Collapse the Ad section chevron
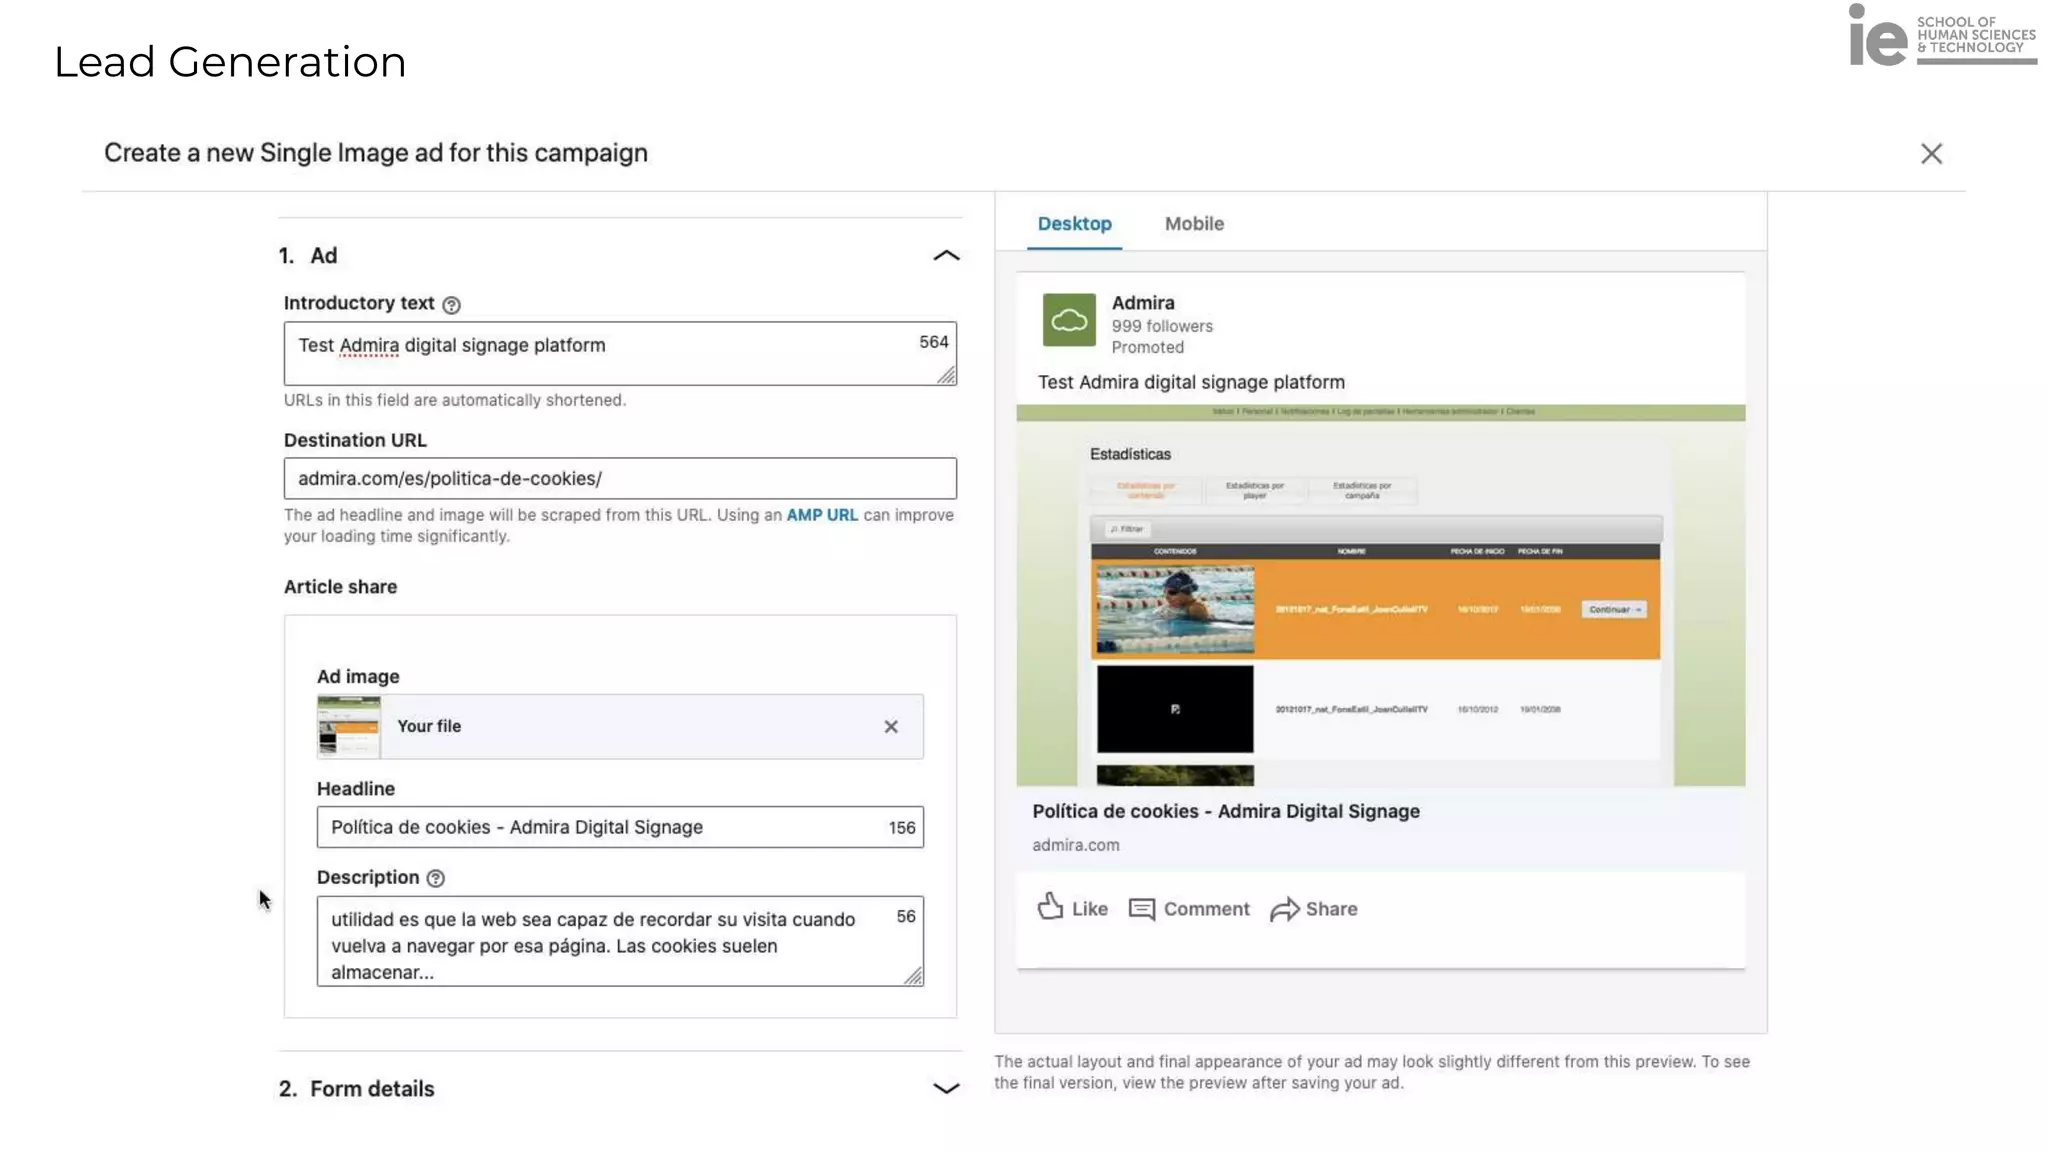 945,256
